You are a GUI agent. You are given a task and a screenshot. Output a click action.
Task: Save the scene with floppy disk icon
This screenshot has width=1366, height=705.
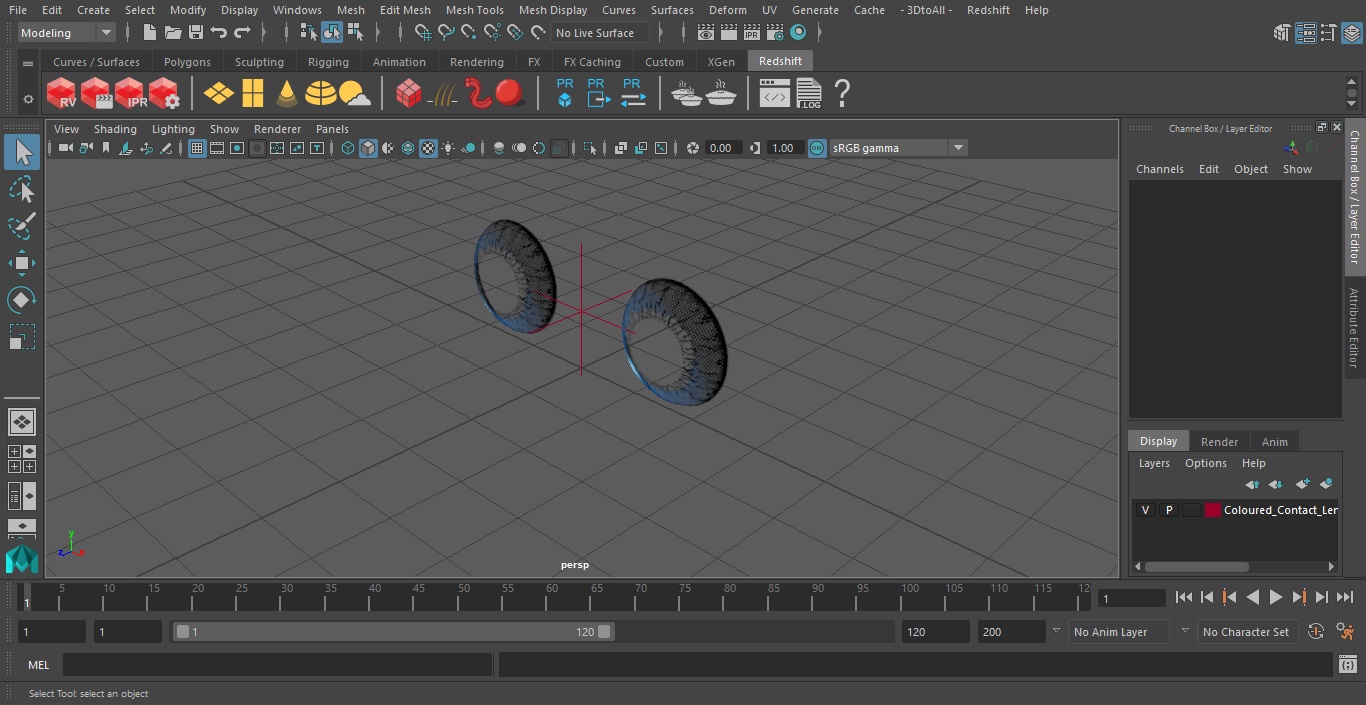click(196, 33)
